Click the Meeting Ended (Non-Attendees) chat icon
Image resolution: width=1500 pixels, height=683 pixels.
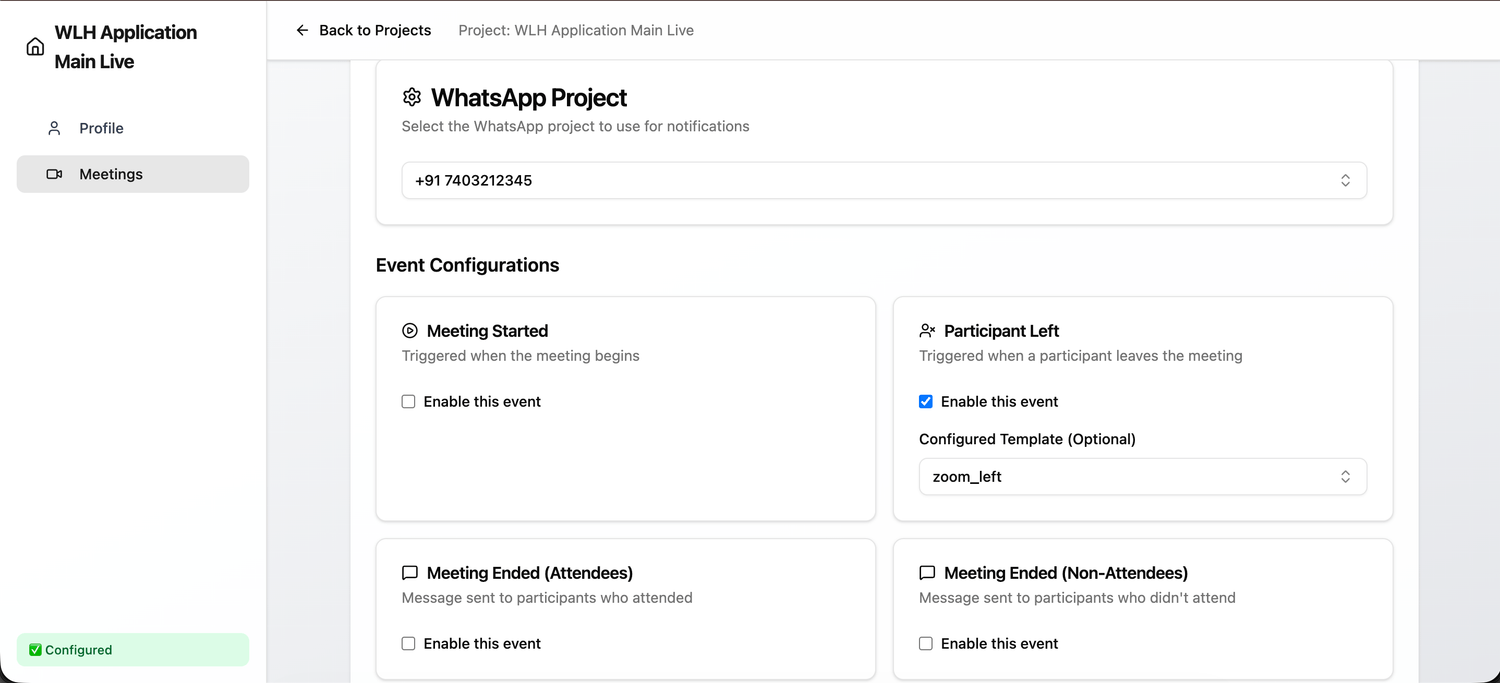pyautogui.click(x=927, y=573)
